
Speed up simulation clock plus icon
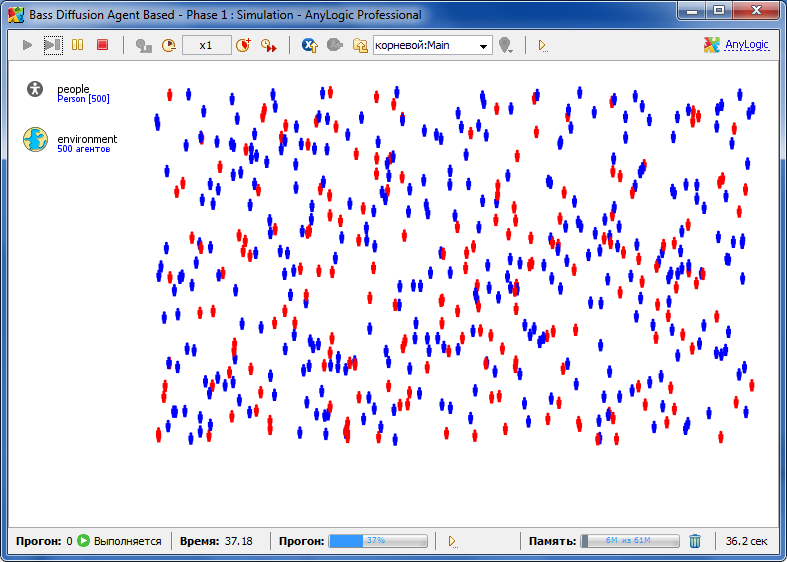click(x=243, y=45)
